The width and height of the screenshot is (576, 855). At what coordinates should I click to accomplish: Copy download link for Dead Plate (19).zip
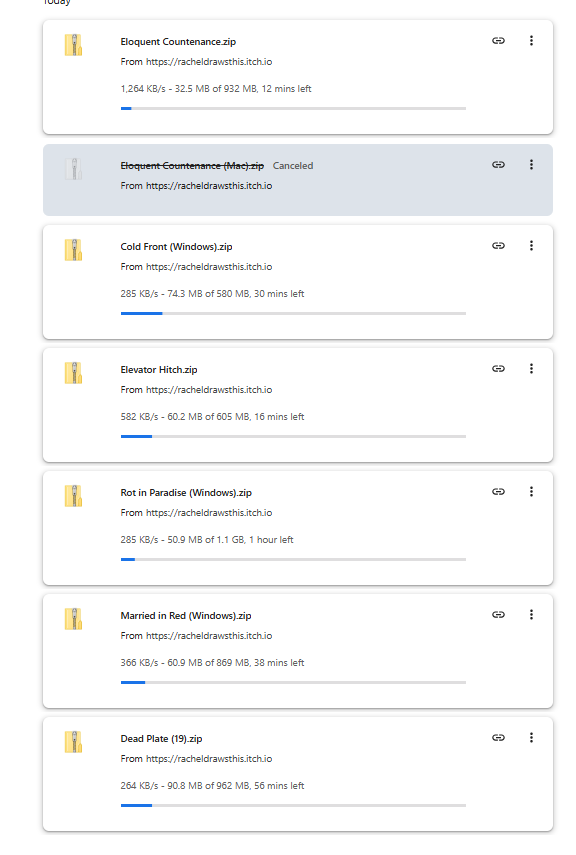point(498,738)
